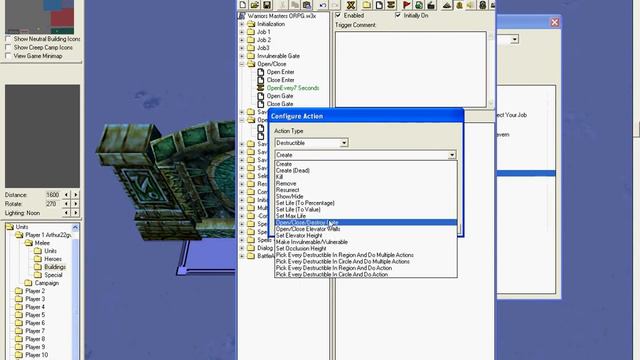
Task: Open the Terrain Editor module icon
Action: click(x=447, y=5)
